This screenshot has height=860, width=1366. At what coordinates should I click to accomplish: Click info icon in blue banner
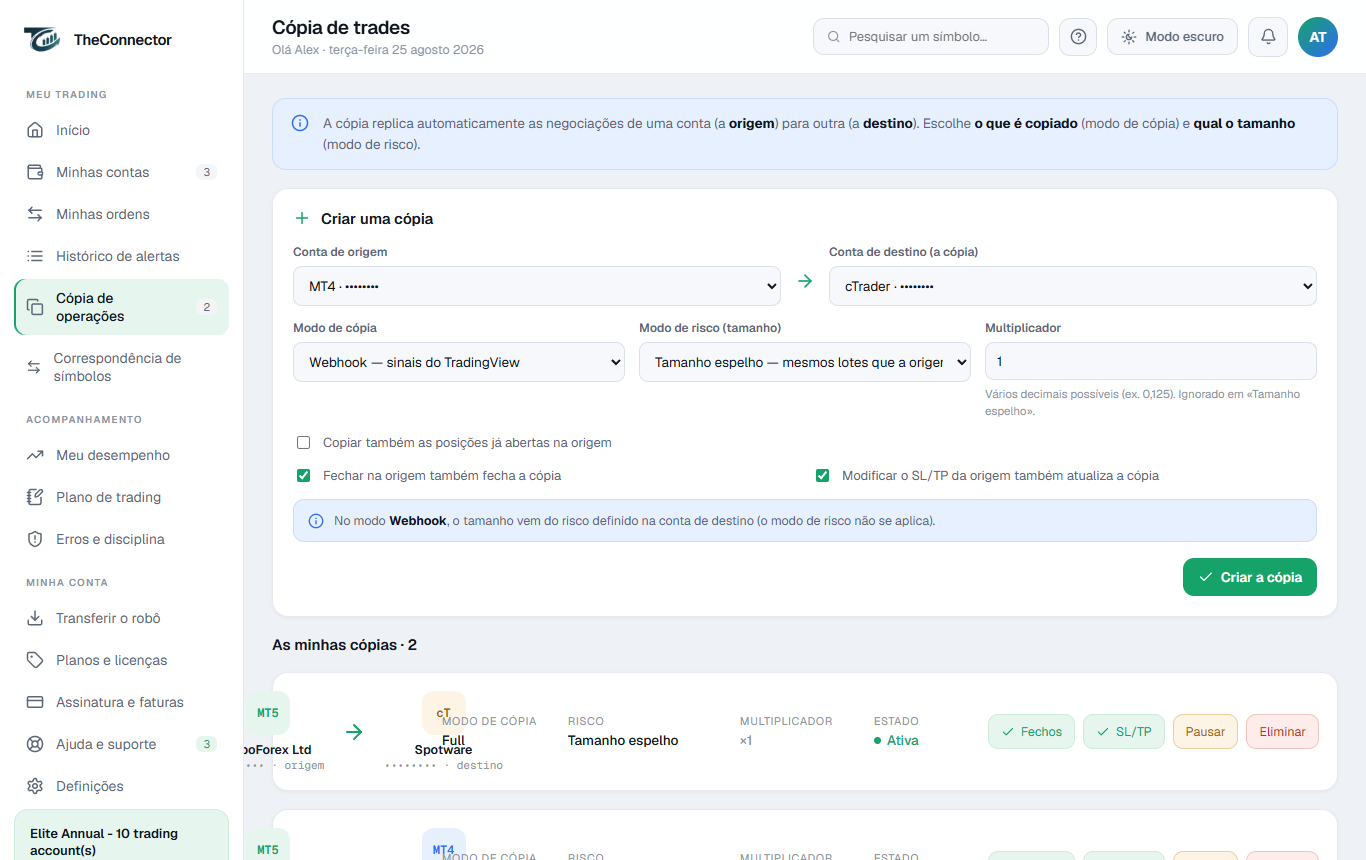300,123
